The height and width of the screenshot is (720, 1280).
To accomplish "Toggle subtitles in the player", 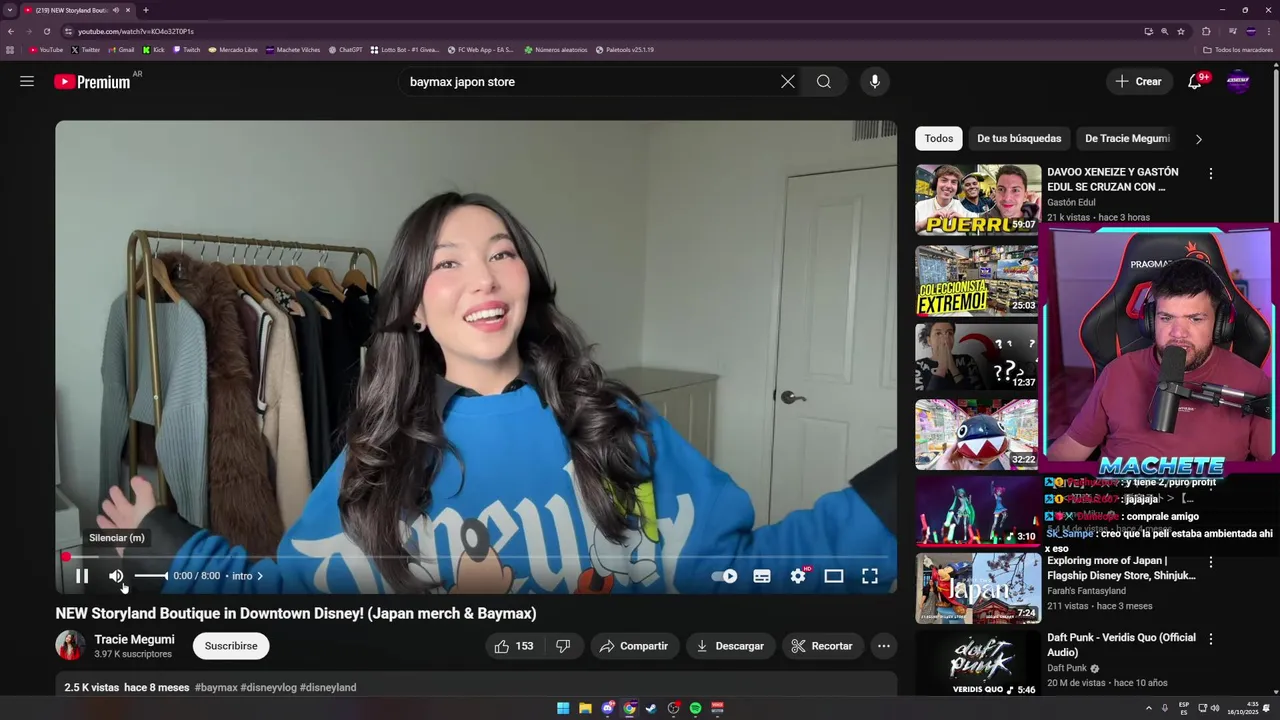I will pyautogui.click(x=762, y=576).
